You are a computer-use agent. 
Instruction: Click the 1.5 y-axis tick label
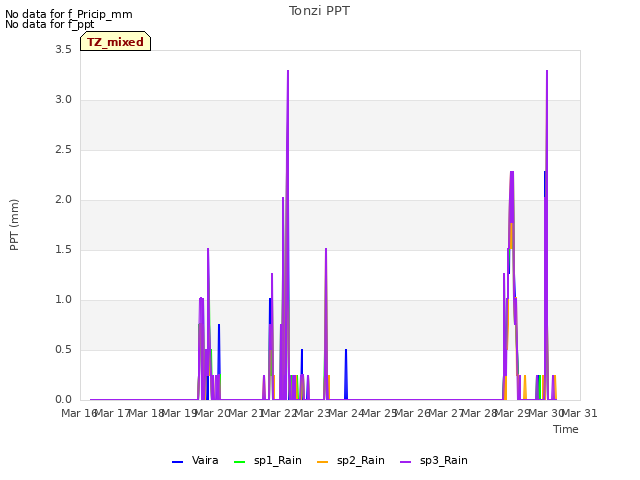pyautogui.click(x=63, y=250)
